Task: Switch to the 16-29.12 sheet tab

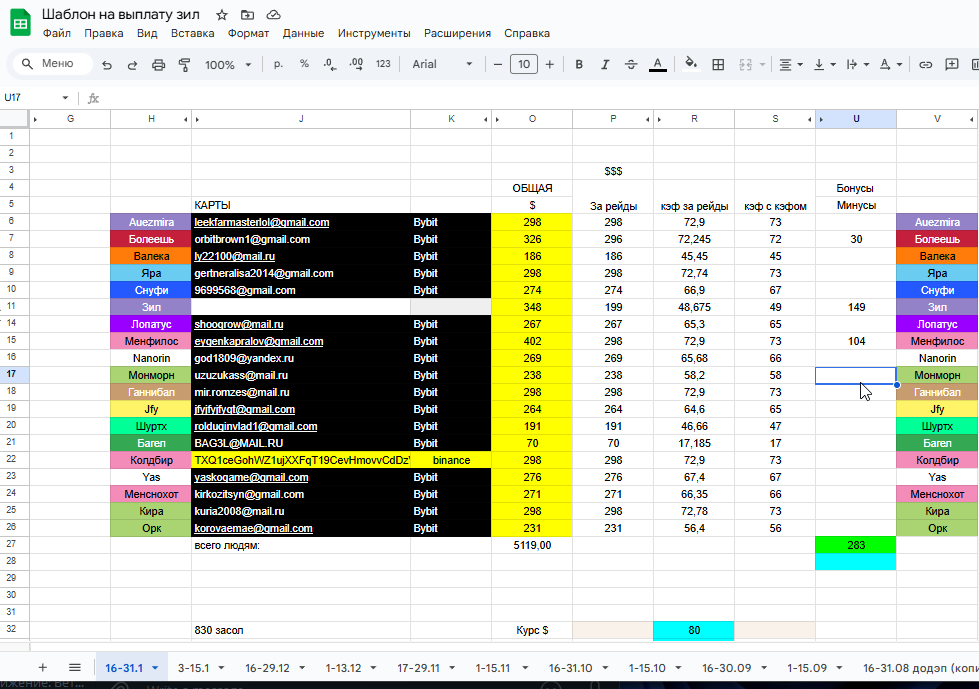Action: coord(267,668)
